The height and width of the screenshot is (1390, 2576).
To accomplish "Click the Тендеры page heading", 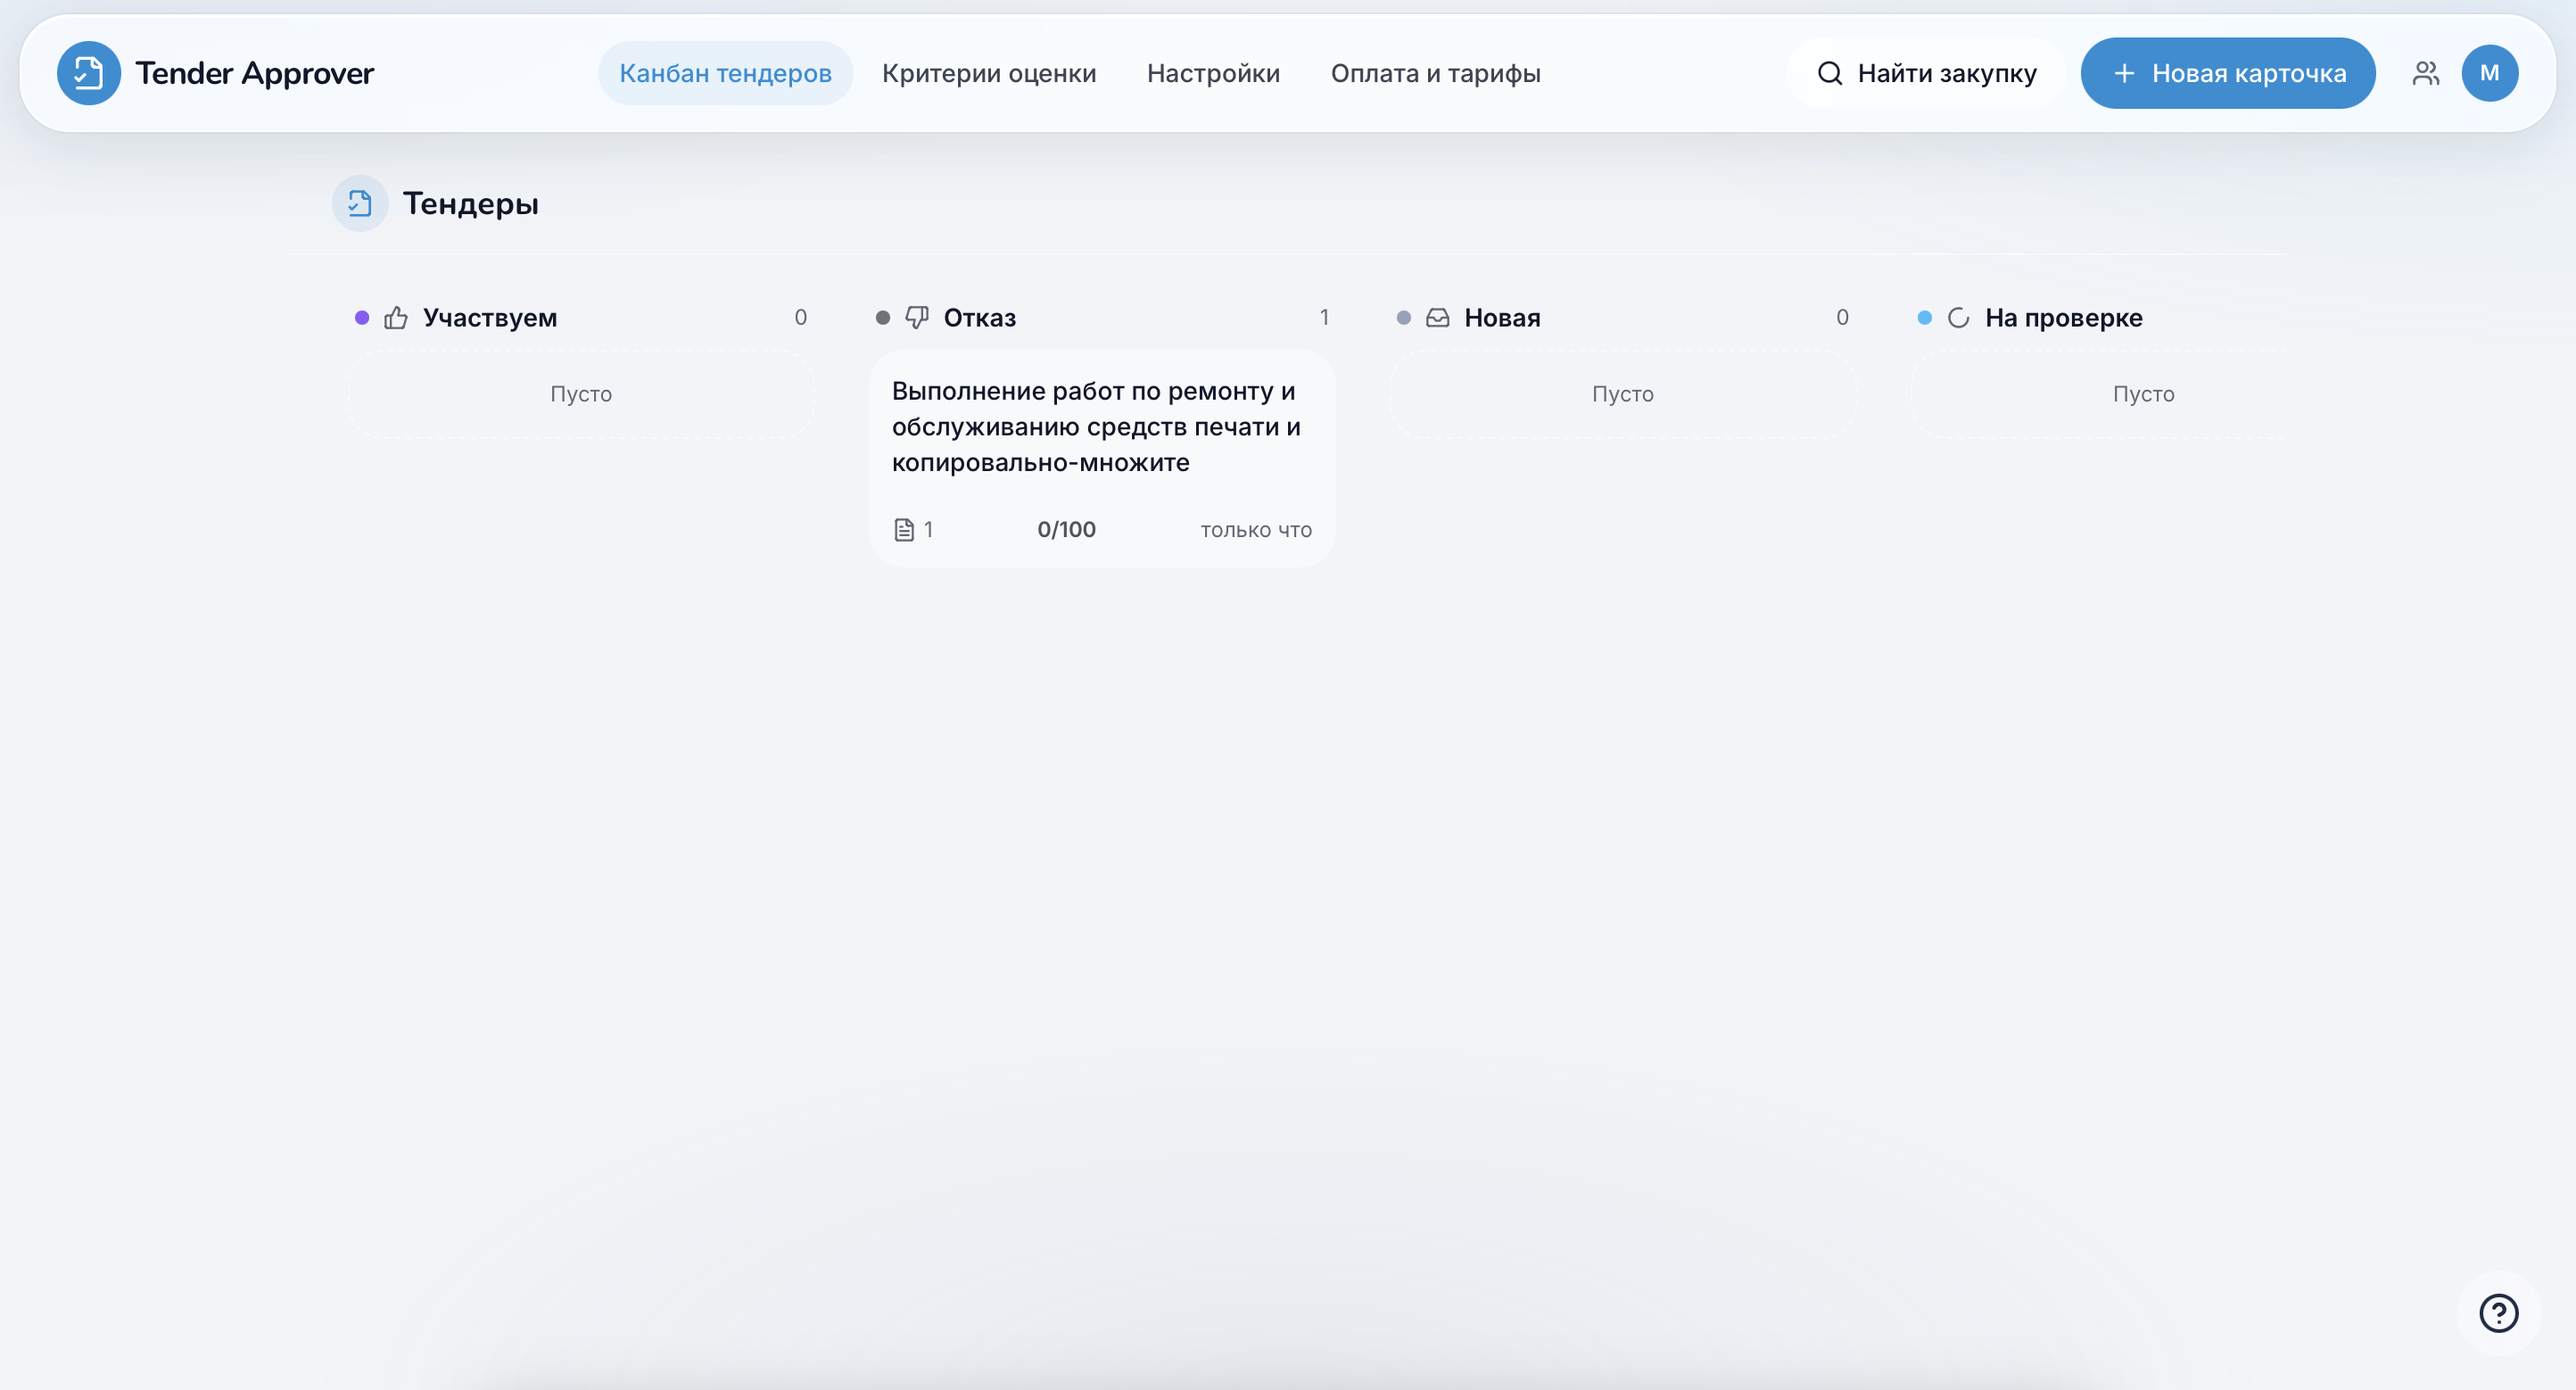I will click(x=470, y=204).
